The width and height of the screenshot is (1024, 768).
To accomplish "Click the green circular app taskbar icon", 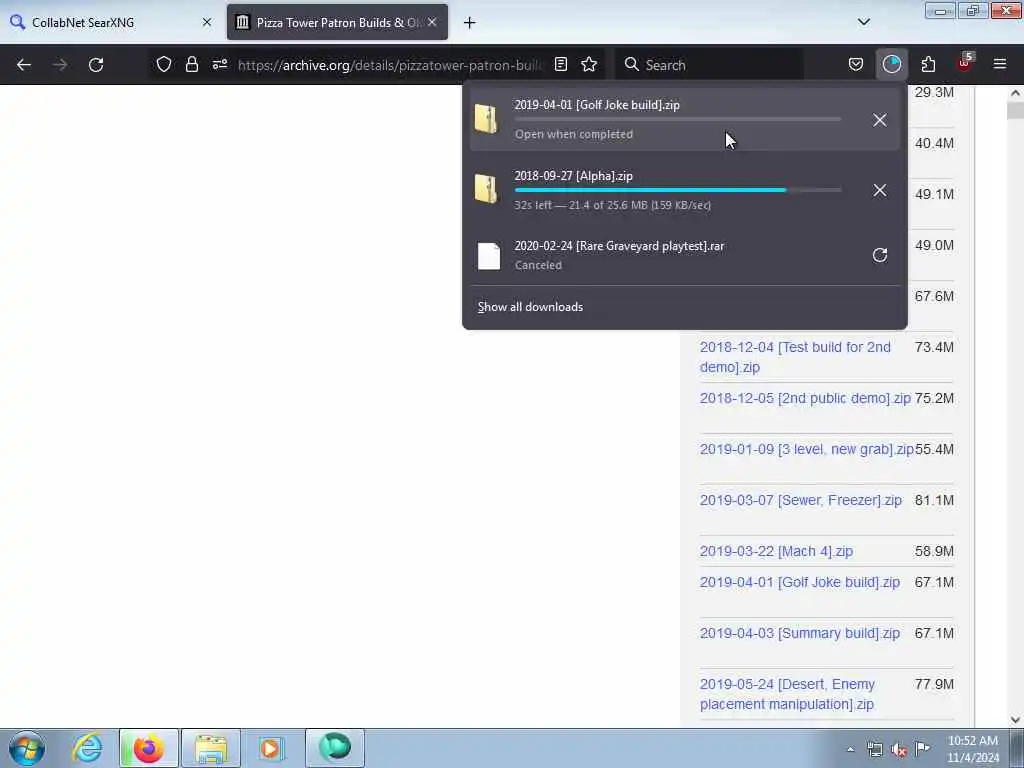I will [335, 748].
